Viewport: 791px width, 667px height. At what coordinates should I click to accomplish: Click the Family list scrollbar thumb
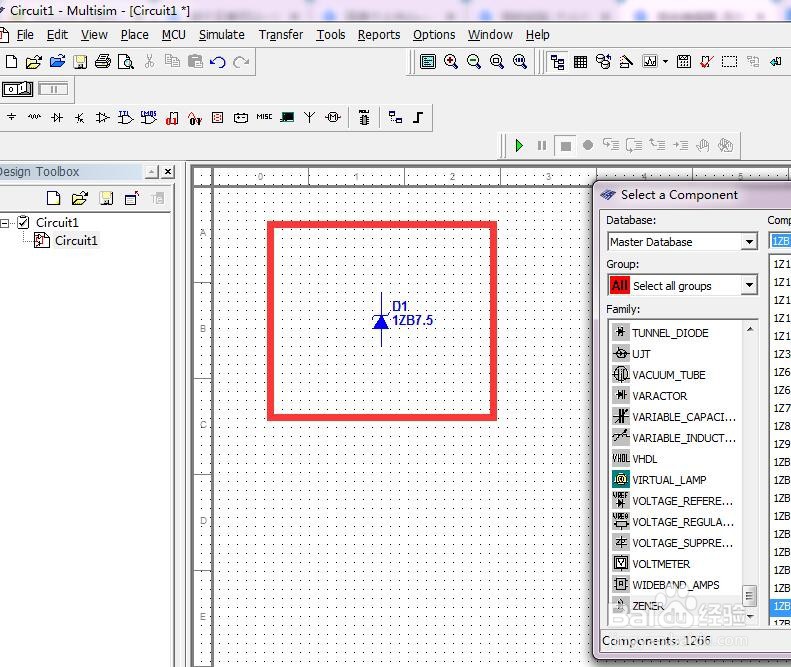[750, 595]
